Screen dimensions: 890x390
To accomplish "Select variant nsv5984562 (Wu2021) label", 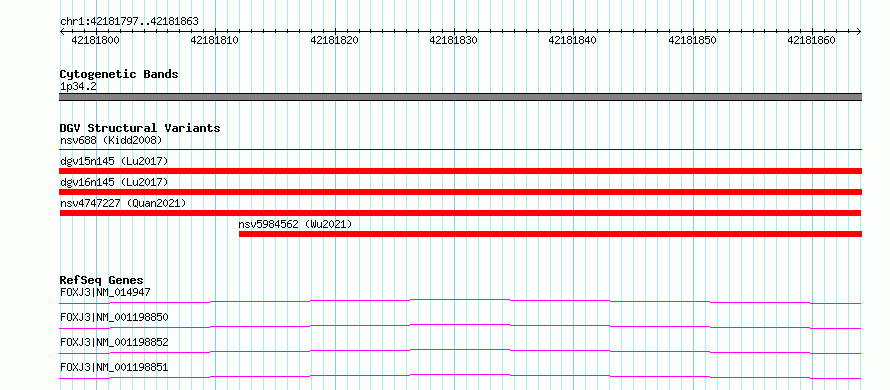I will click(295, 224).
